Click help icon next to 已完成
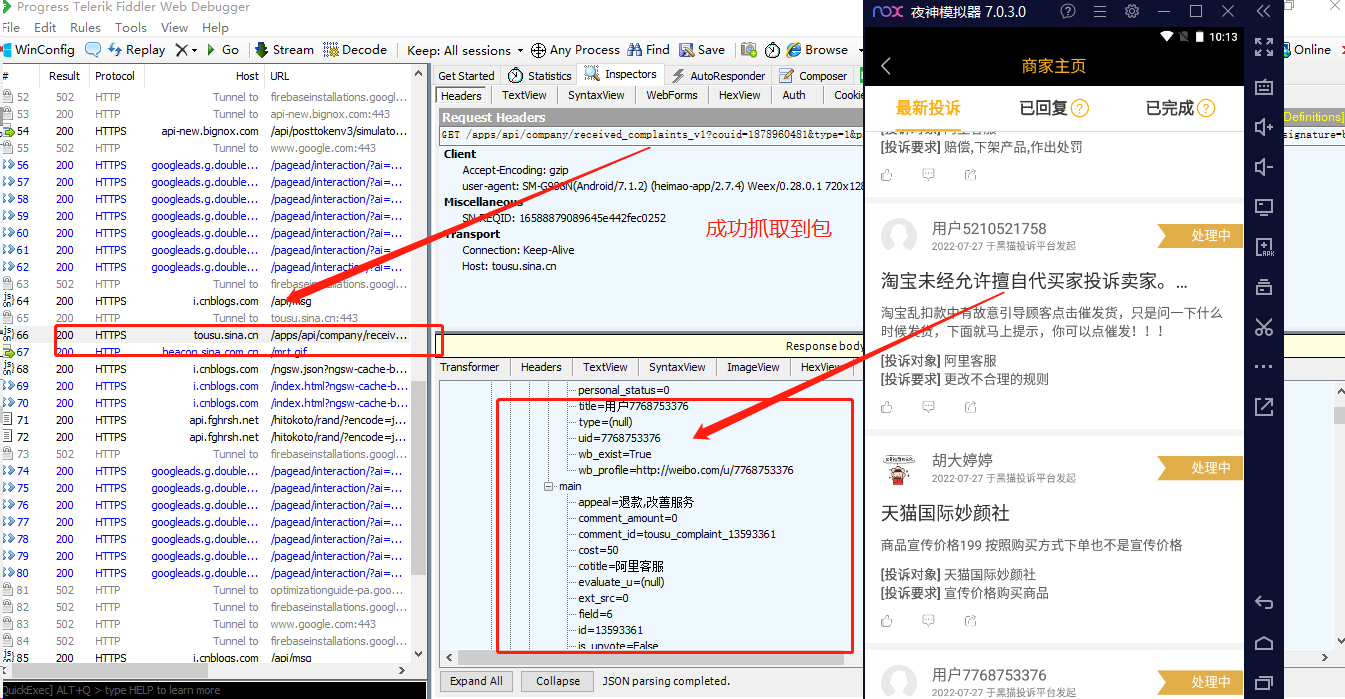Screen dimensions: 1345x699 [x=1207, y=108]
